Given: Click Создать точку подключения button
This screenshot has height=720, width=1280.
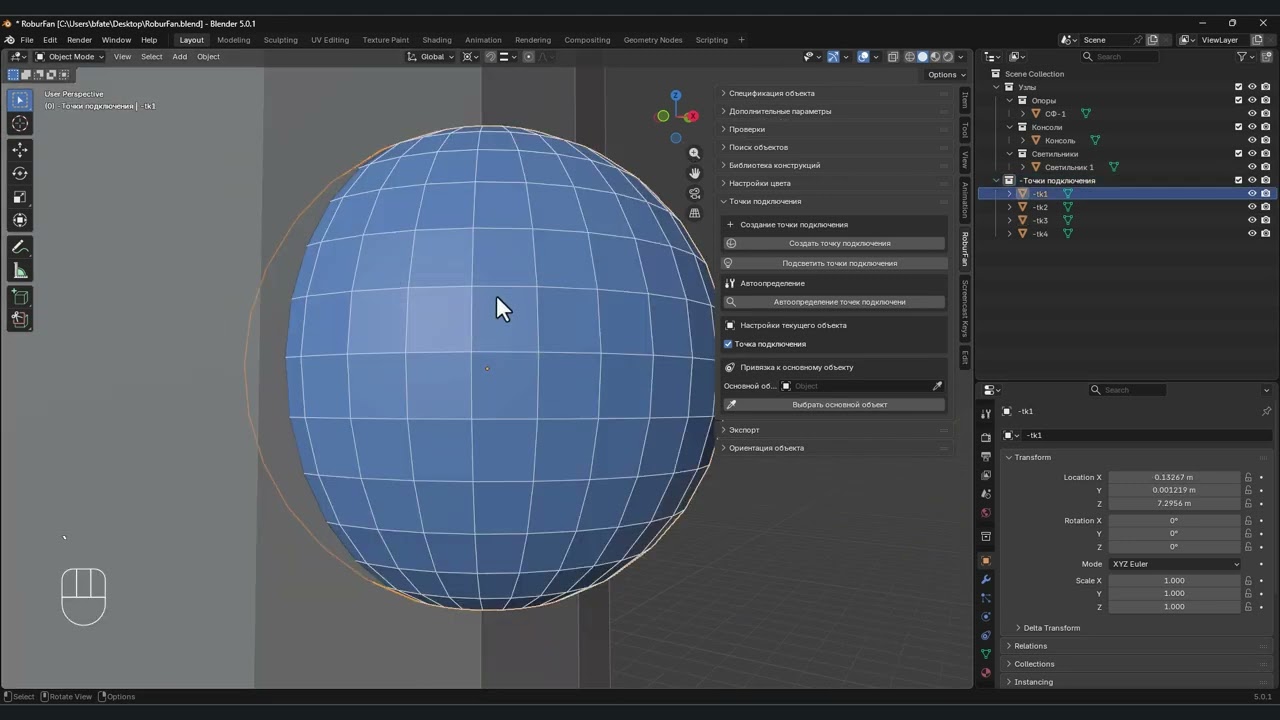Looking at the screenshot, I should (839, 243).
